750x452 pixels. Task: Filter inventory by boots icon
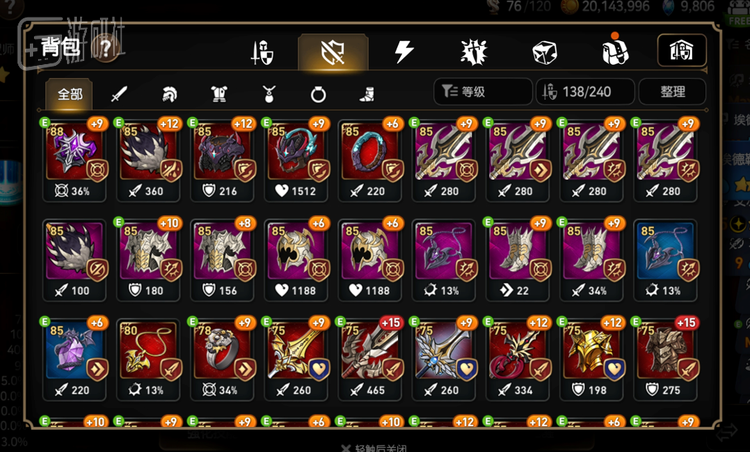point(367,94)
